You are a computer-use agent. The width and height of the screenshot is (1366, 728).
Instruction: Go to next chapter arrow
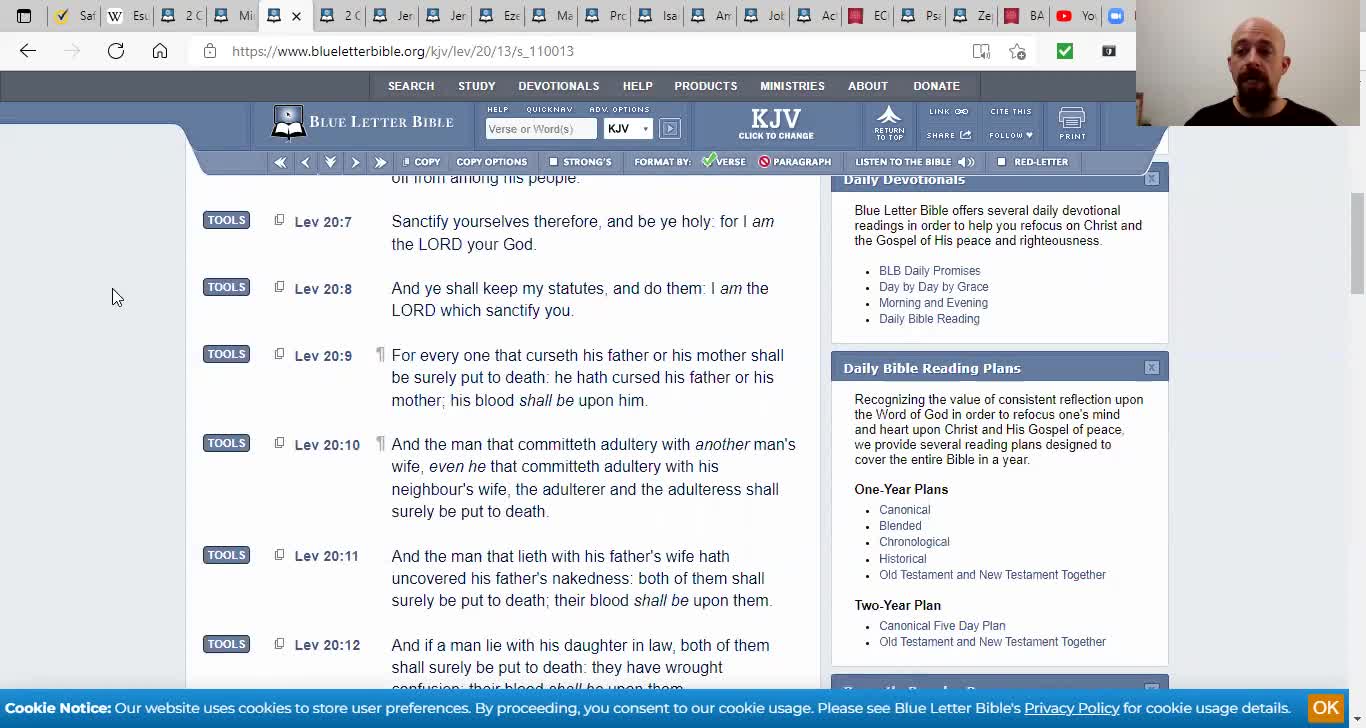point(355,162)
